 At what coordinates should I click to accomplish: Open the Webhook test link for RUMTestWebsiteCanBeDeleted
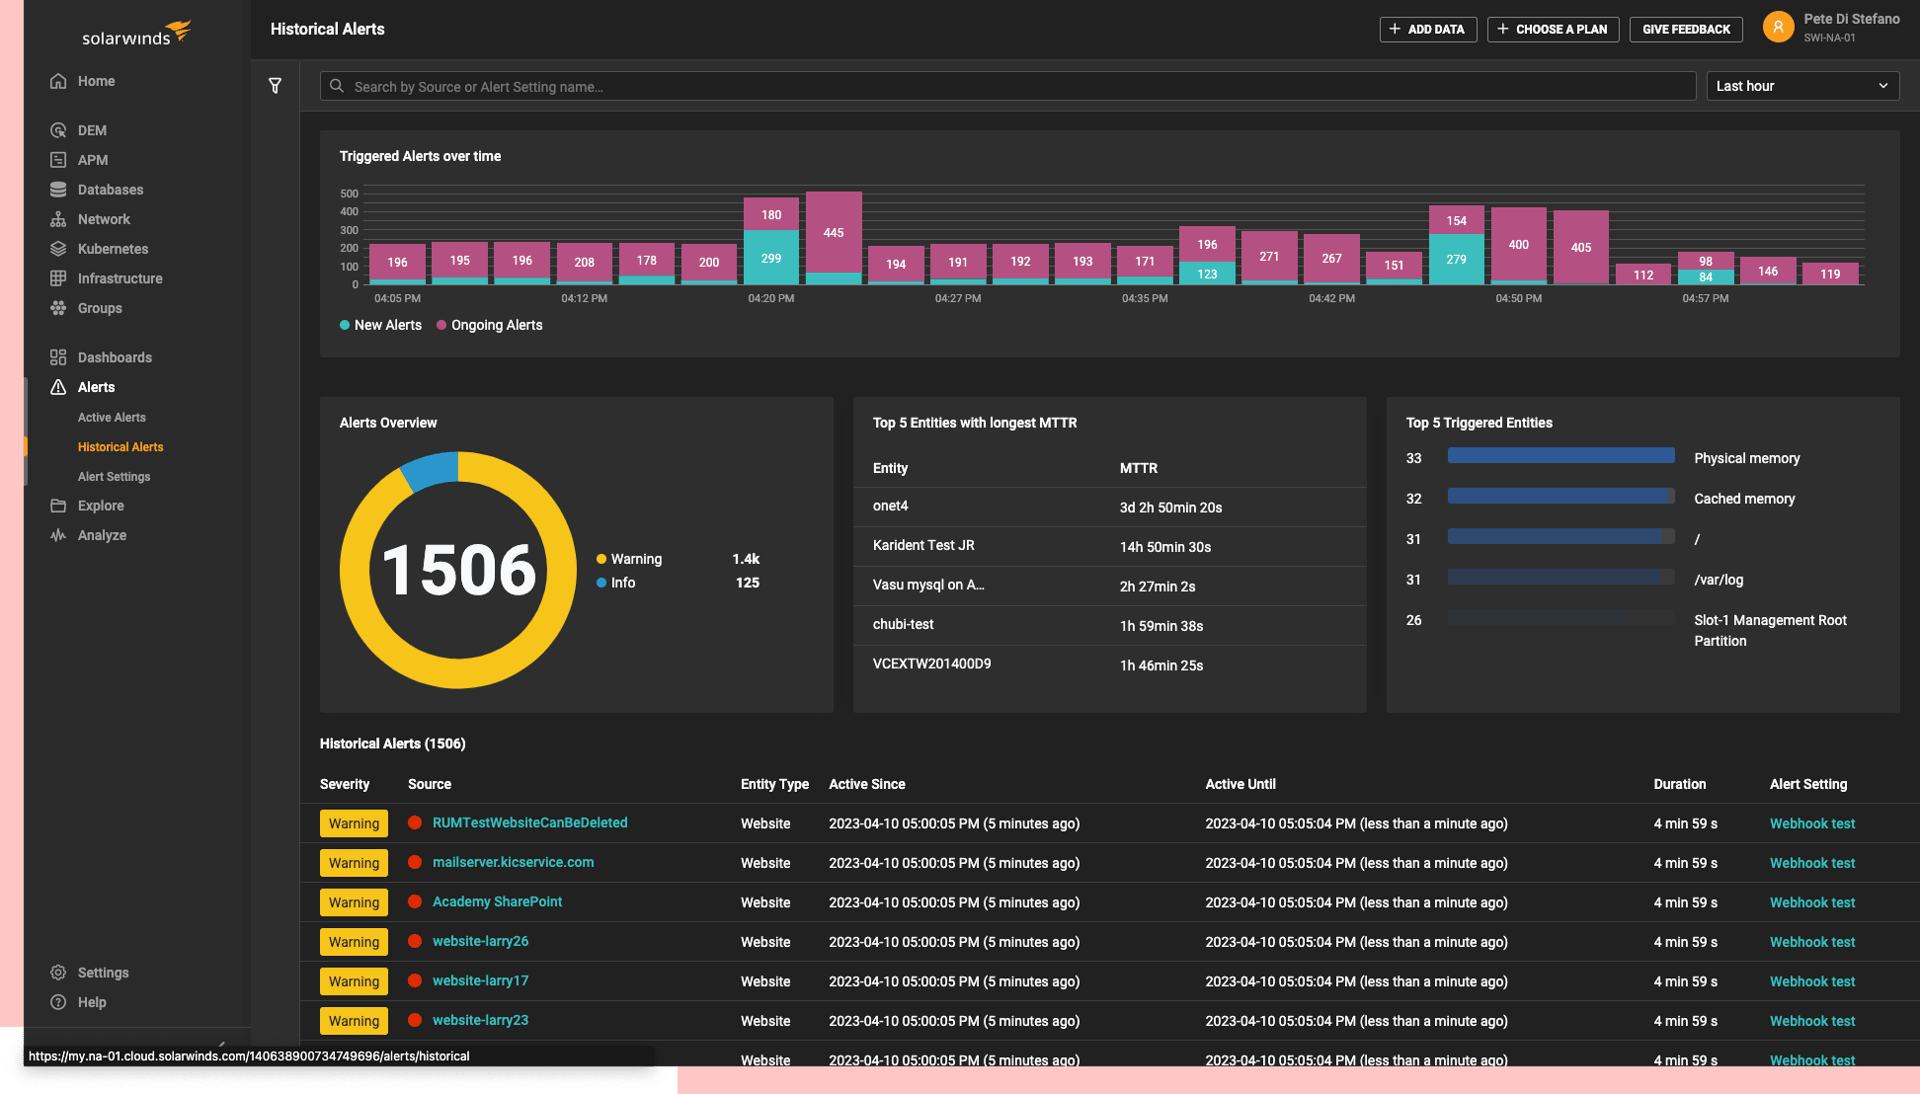[x=1811, y=823]
